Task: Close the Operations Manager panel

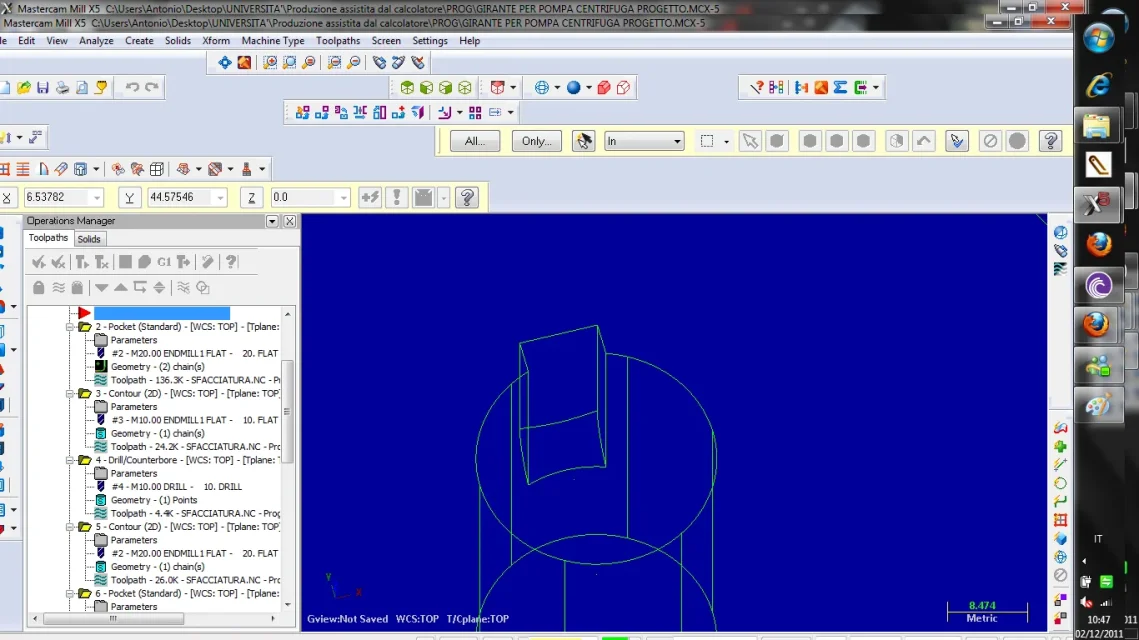Action: tap(289, 221)
